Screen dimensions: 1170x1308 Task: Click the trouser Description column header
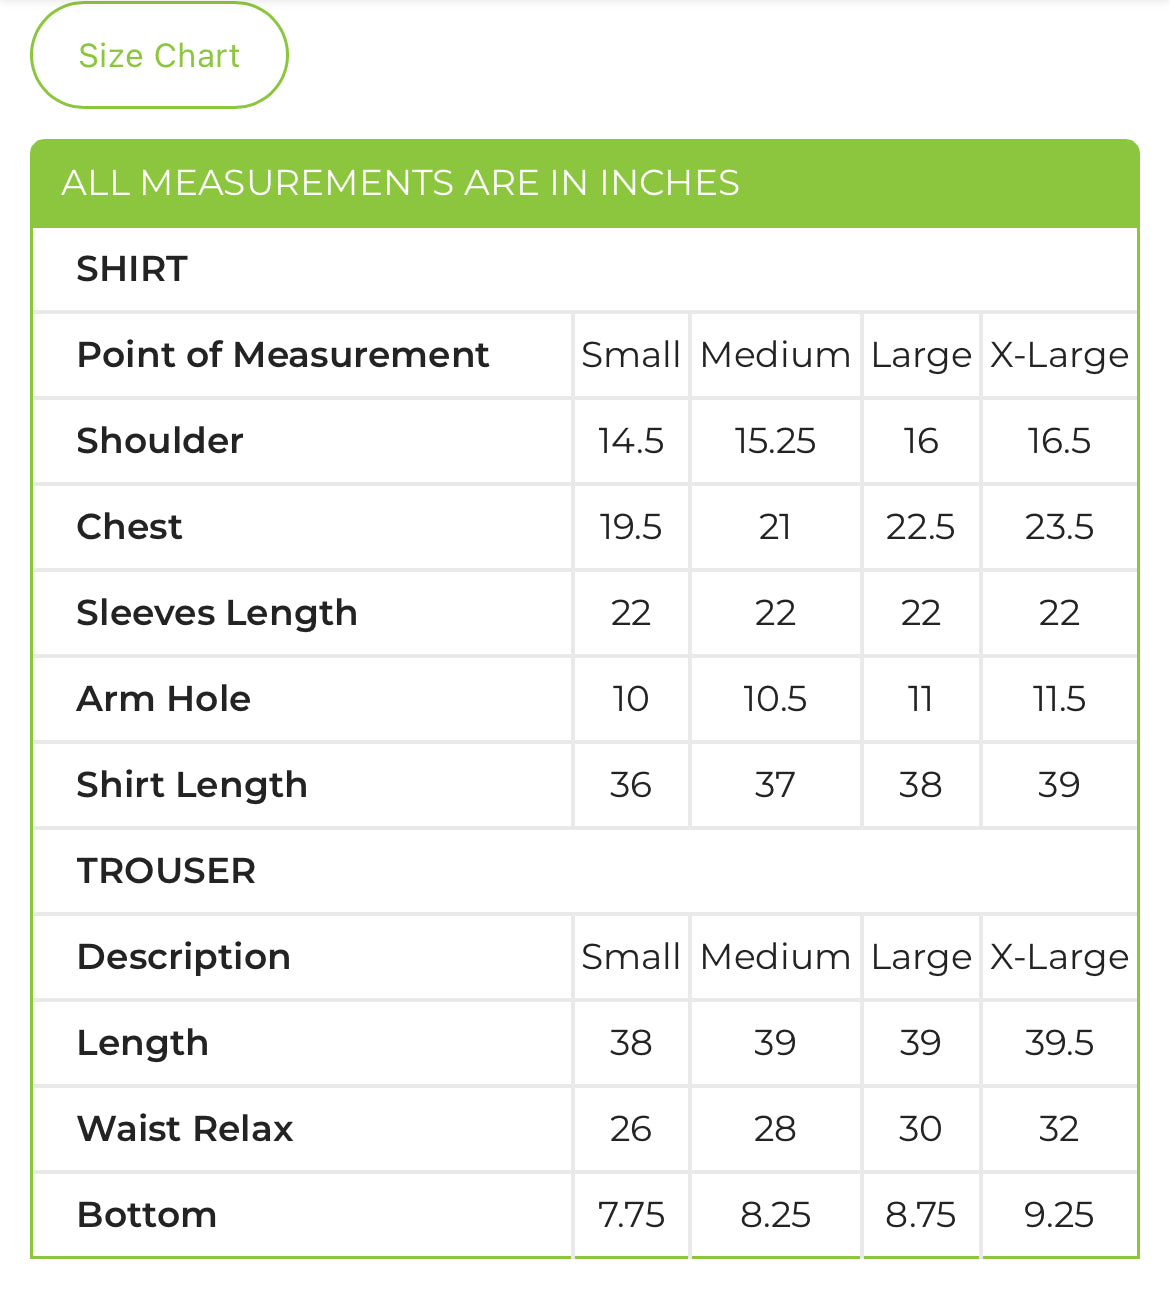click(x=184, y=957)
